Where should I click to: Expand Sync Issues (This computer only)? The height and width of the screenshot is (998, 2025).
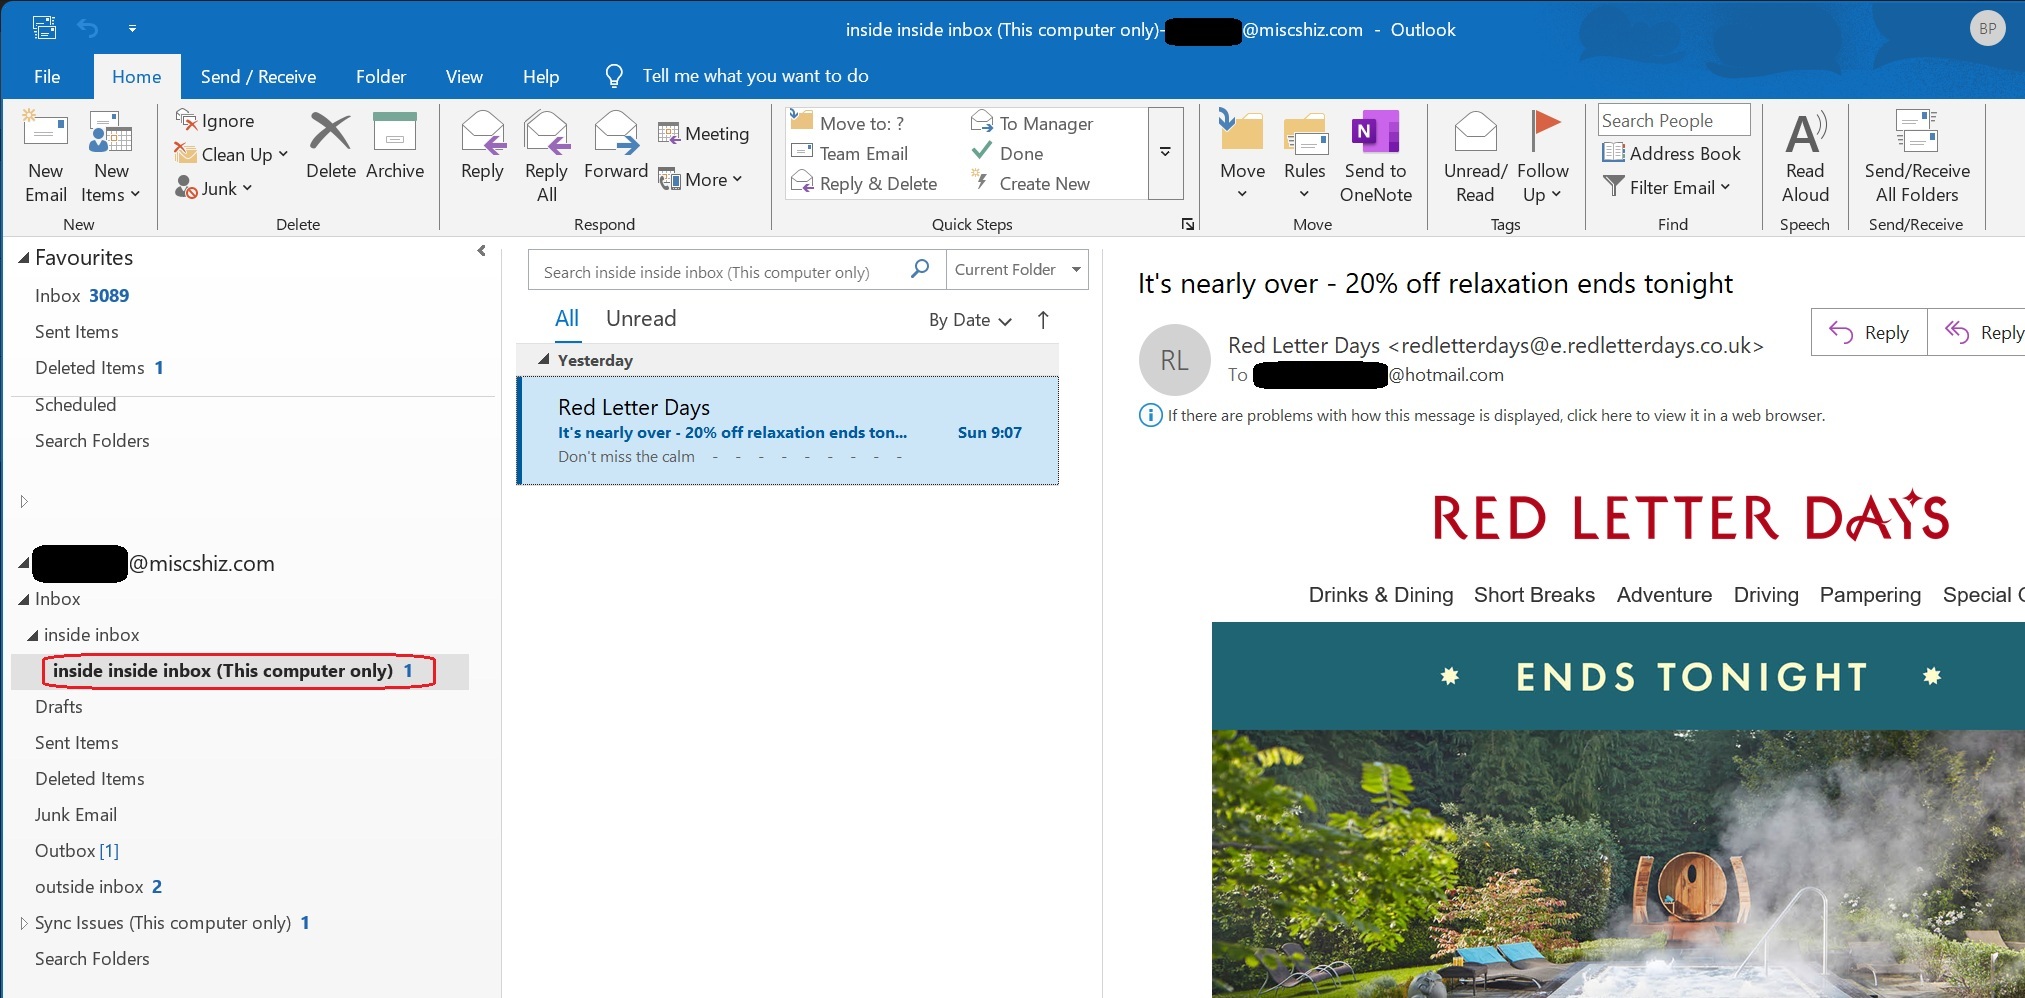click(24, 923)
